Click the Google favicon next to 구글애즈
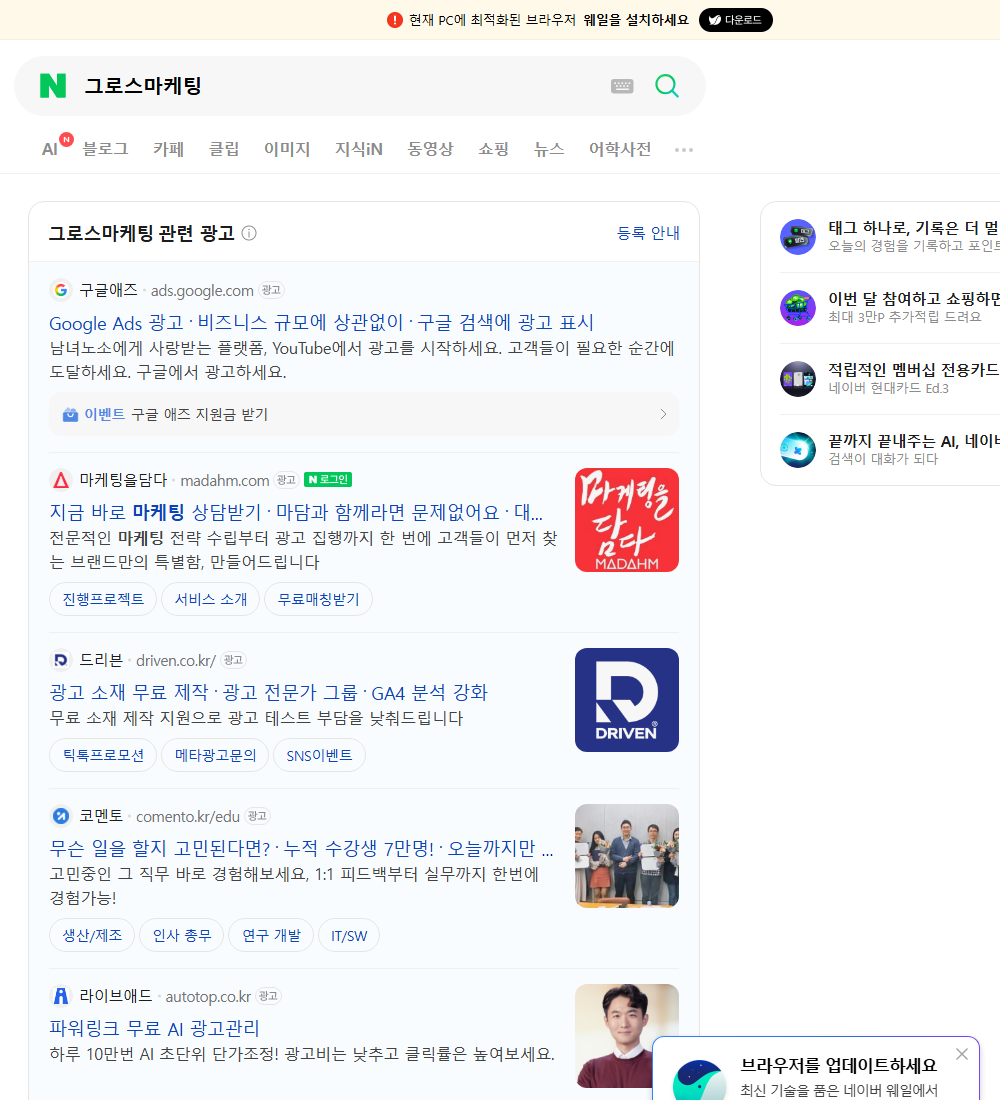Image resolution: width=1000 pixels, height=1100 pixels. pyautogui.click(x=61, y=290)
